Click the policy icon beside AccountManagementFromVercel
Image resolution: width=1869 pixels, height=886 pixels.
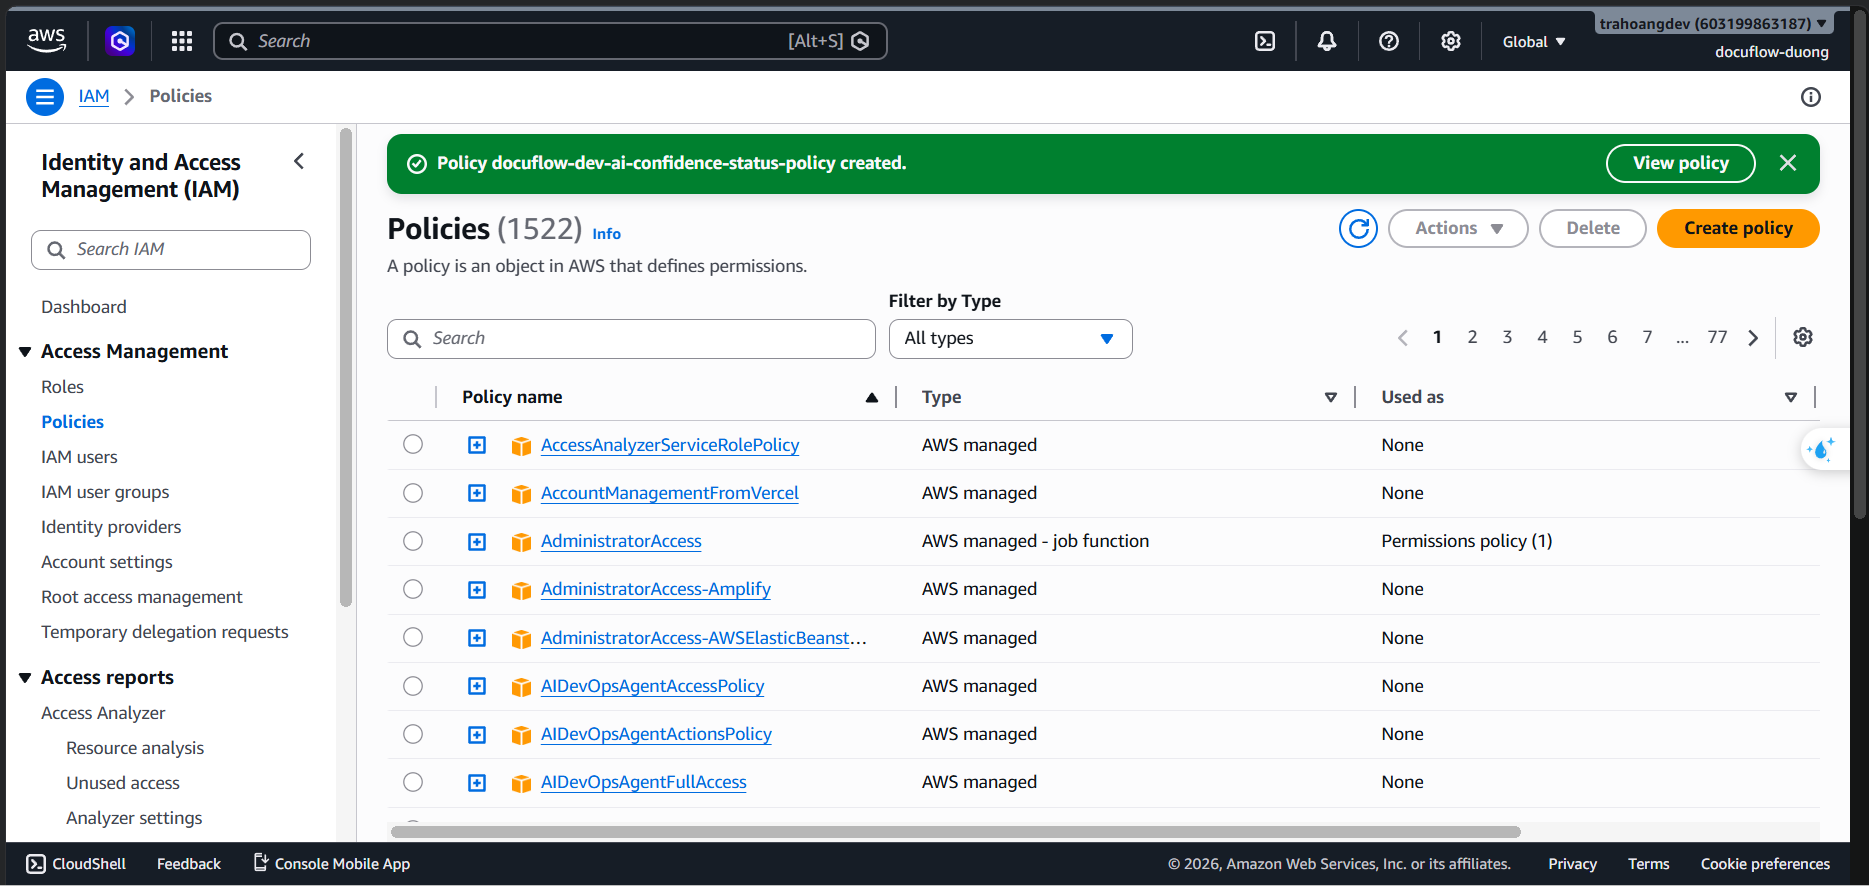coord(521,494)
